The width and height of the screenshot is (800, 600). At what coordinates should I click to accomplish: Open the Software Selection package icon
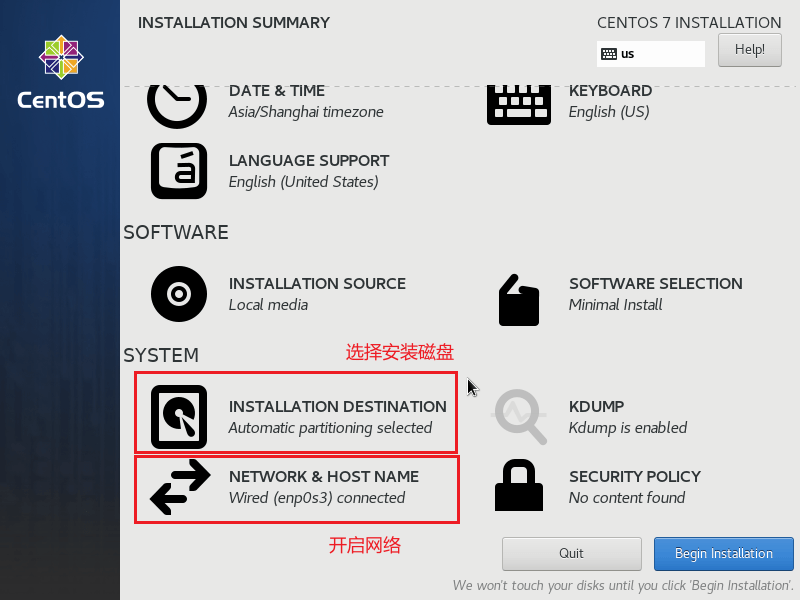coord(519,300)
